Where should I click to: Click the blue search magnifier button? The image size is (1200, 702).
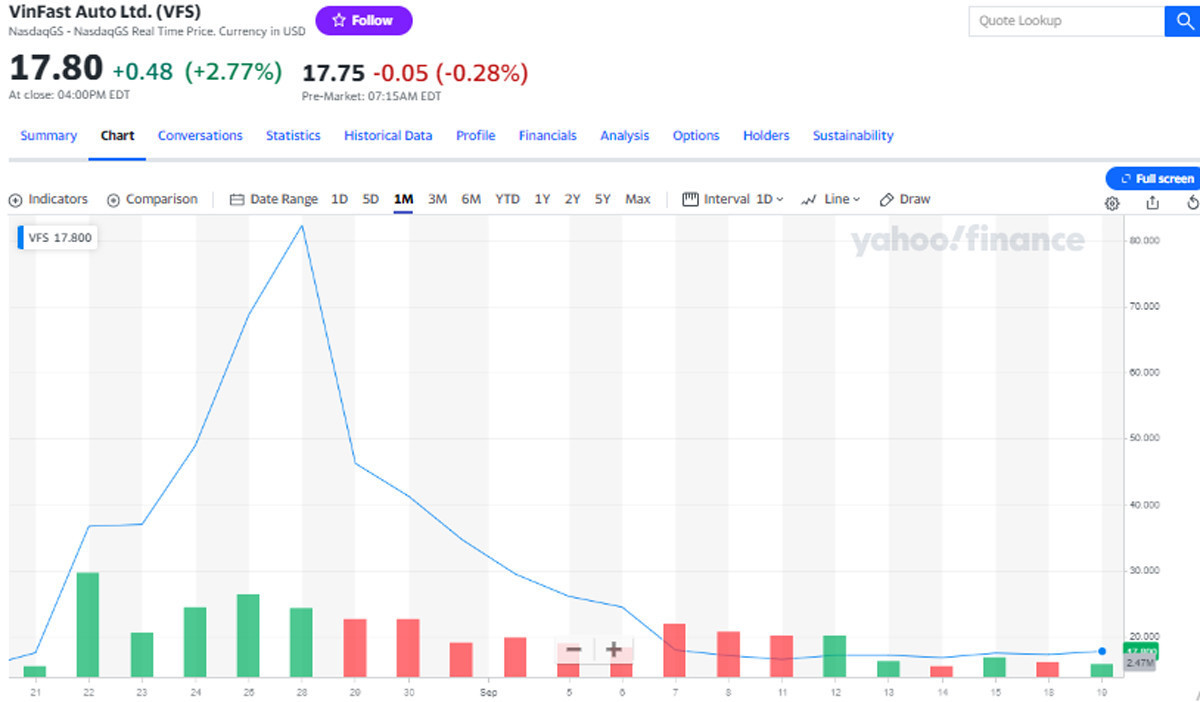point(1181,21)
